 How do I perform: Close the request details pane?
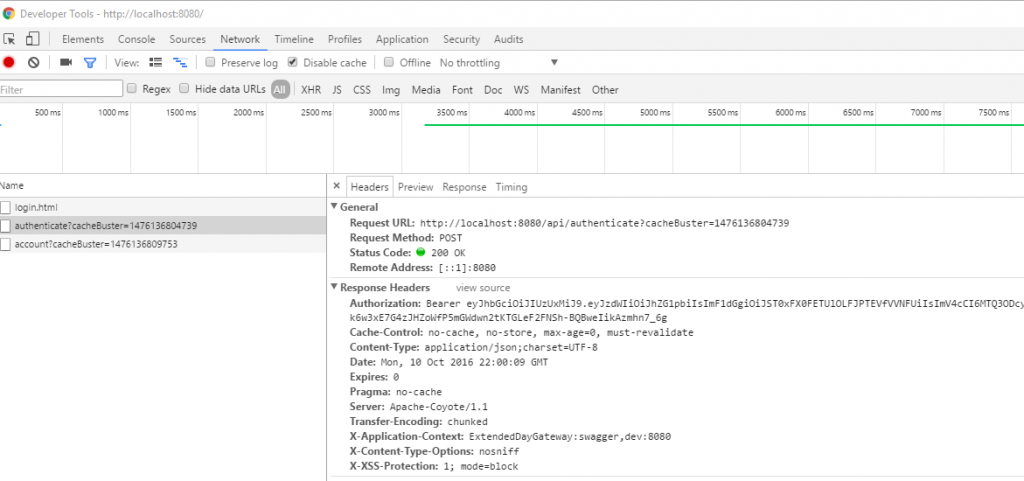[x=336, y=186]
